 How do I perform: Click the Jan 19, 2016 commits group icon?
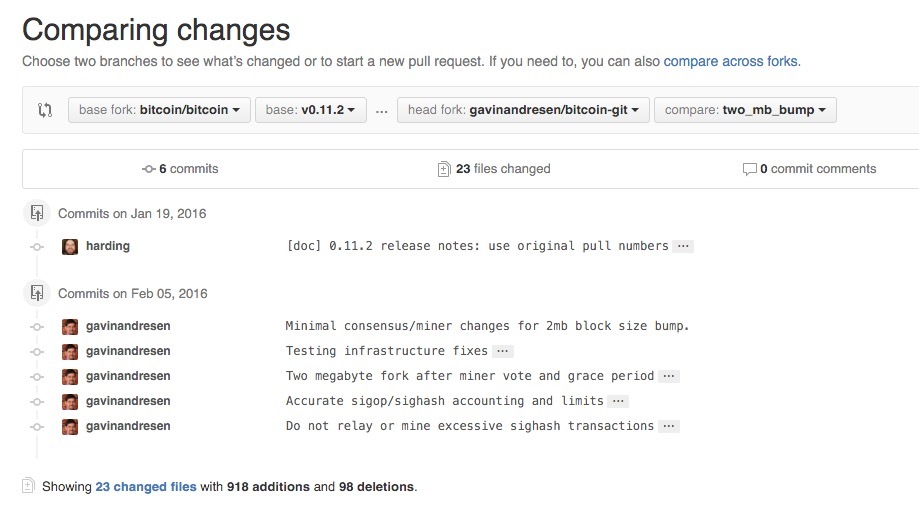(37, 213)
